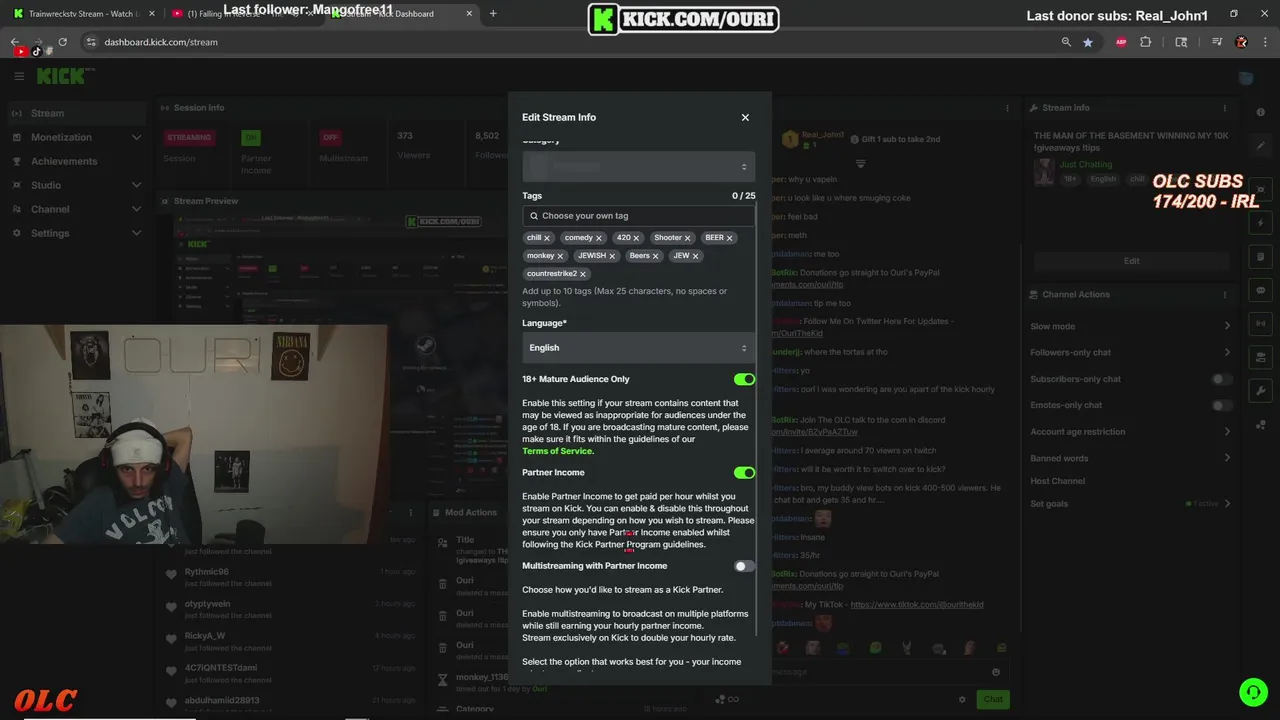Open chat settings gear icon

pyautogui.click(x=962, y=699)
